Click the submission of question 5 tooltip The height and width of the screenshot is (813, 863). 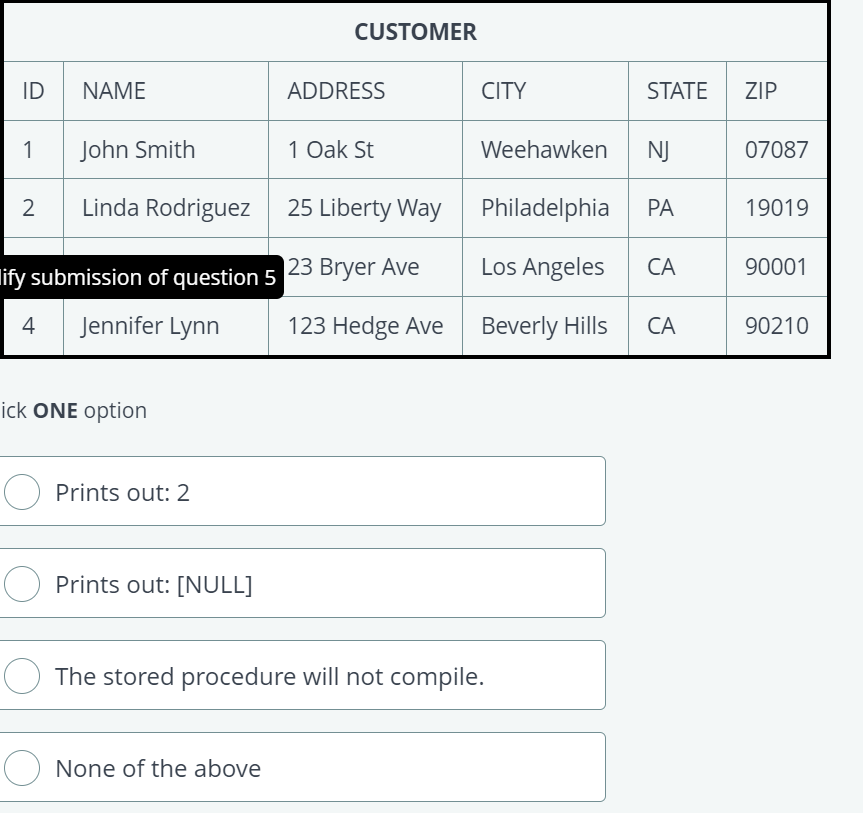(x=141, y=277)
